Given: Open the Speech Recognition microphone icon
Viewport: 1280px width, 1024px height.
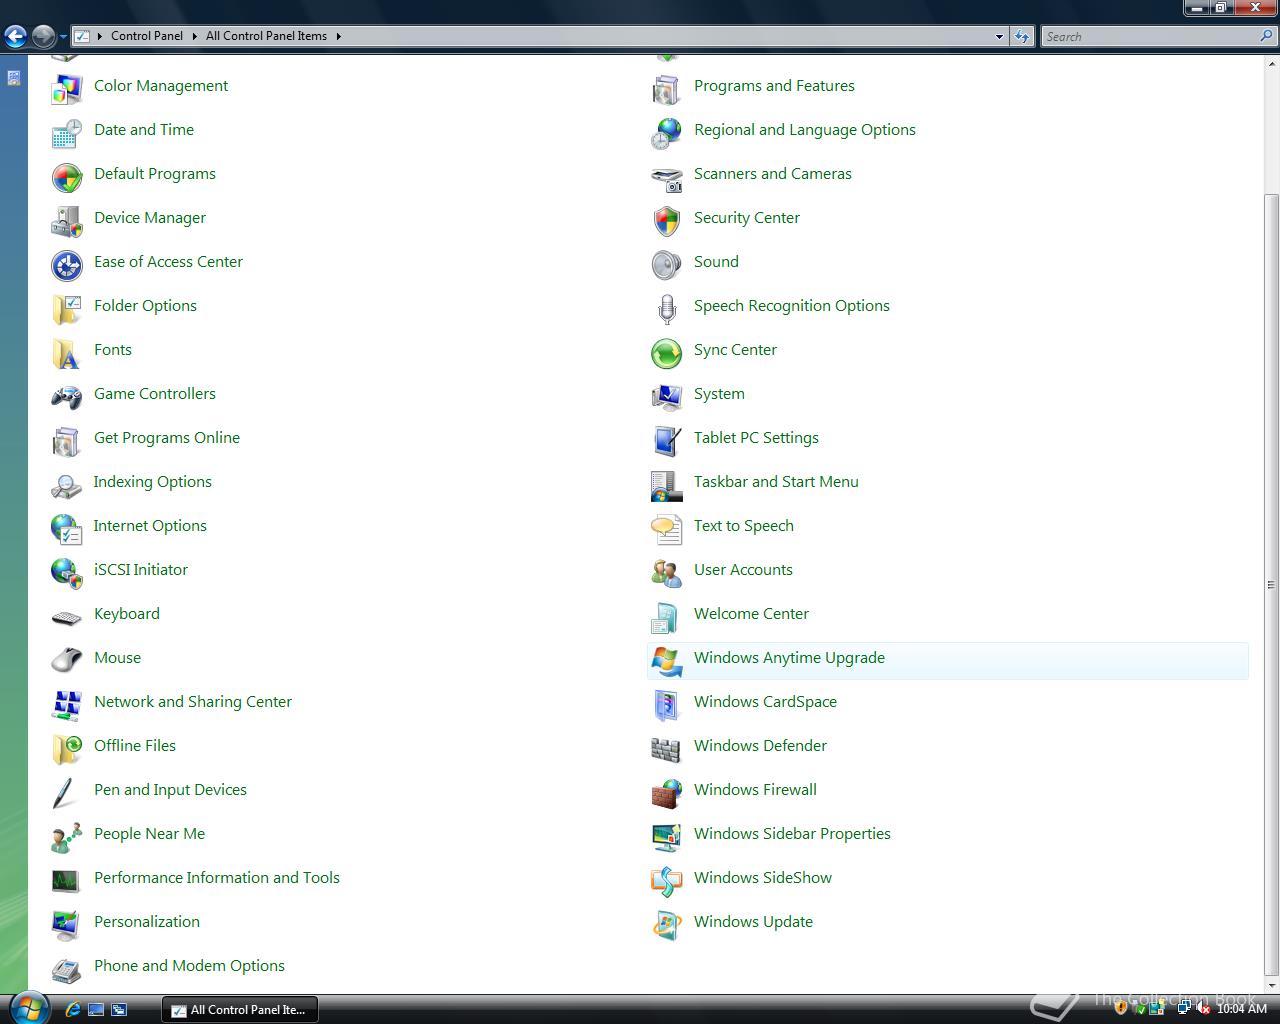Looking at the screenshot, I should [x=666, y=308].
